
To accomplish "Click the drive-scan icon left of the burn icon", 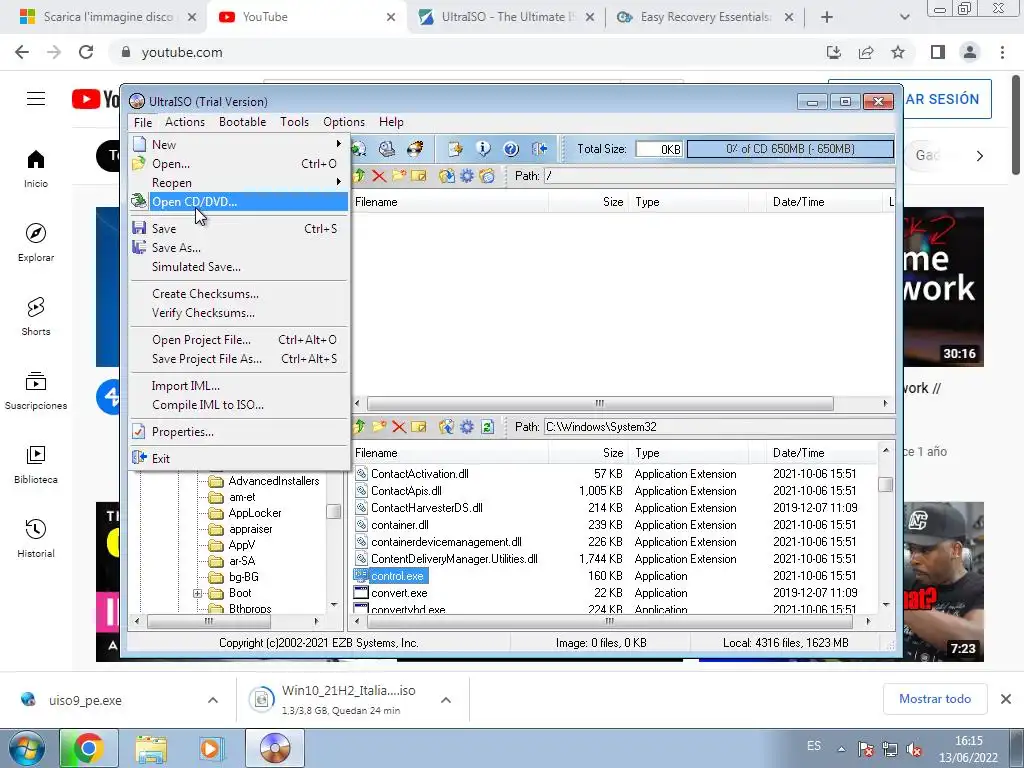I will click(387, 149).
